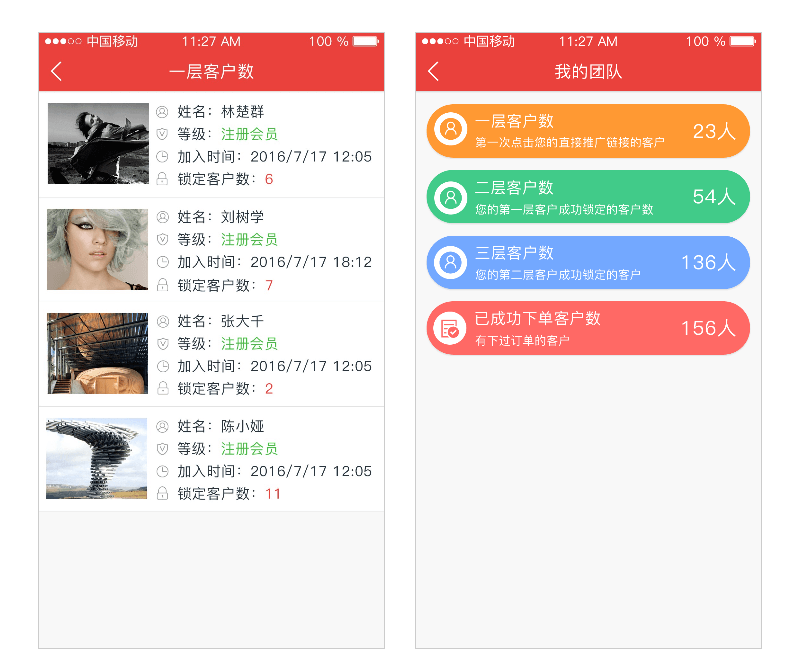
Task: Click shield icon in 陈小娅's 等级 row
Action: click(x=162, y=449)
